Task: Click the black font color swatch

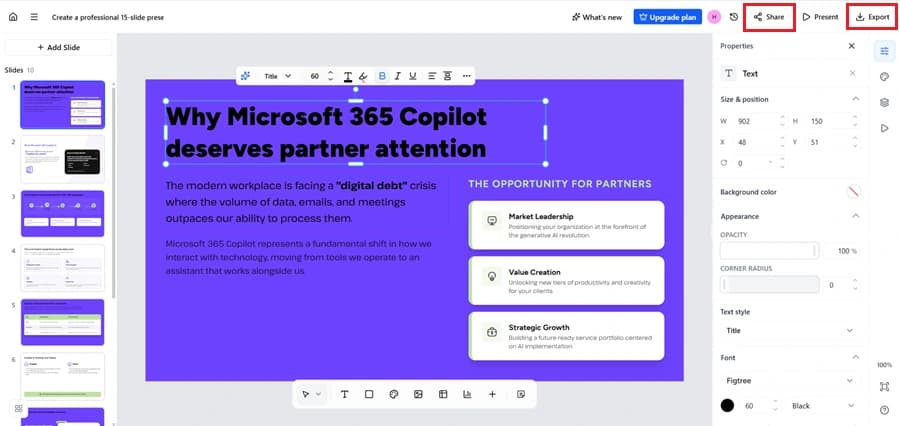Action: pos(727,406)
